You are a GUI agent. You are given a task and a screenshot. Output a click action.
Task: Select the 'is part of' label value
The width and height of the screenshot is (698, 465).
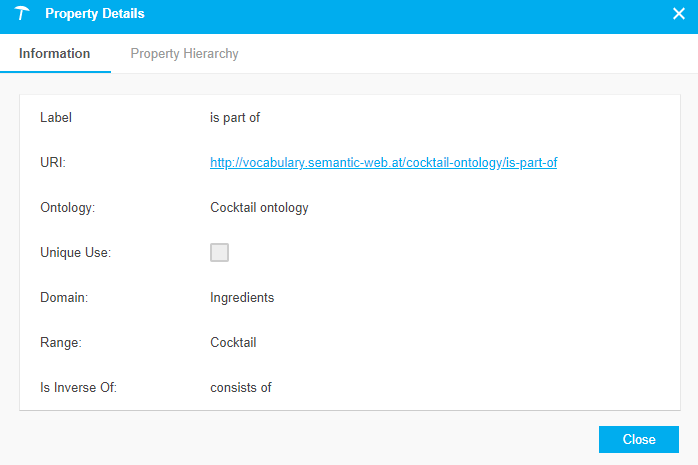coord(235,117)
